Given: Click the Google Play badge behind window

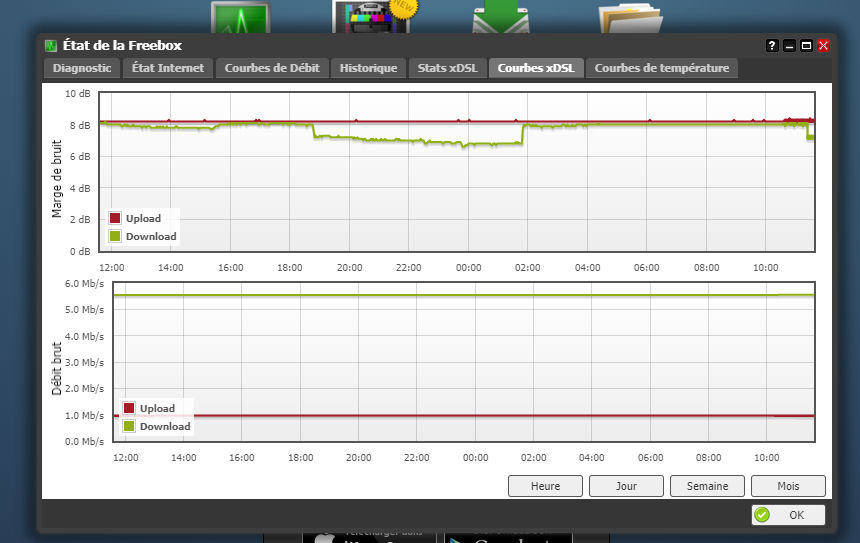Looking at the screenshot, I should (x=508, y=536).
